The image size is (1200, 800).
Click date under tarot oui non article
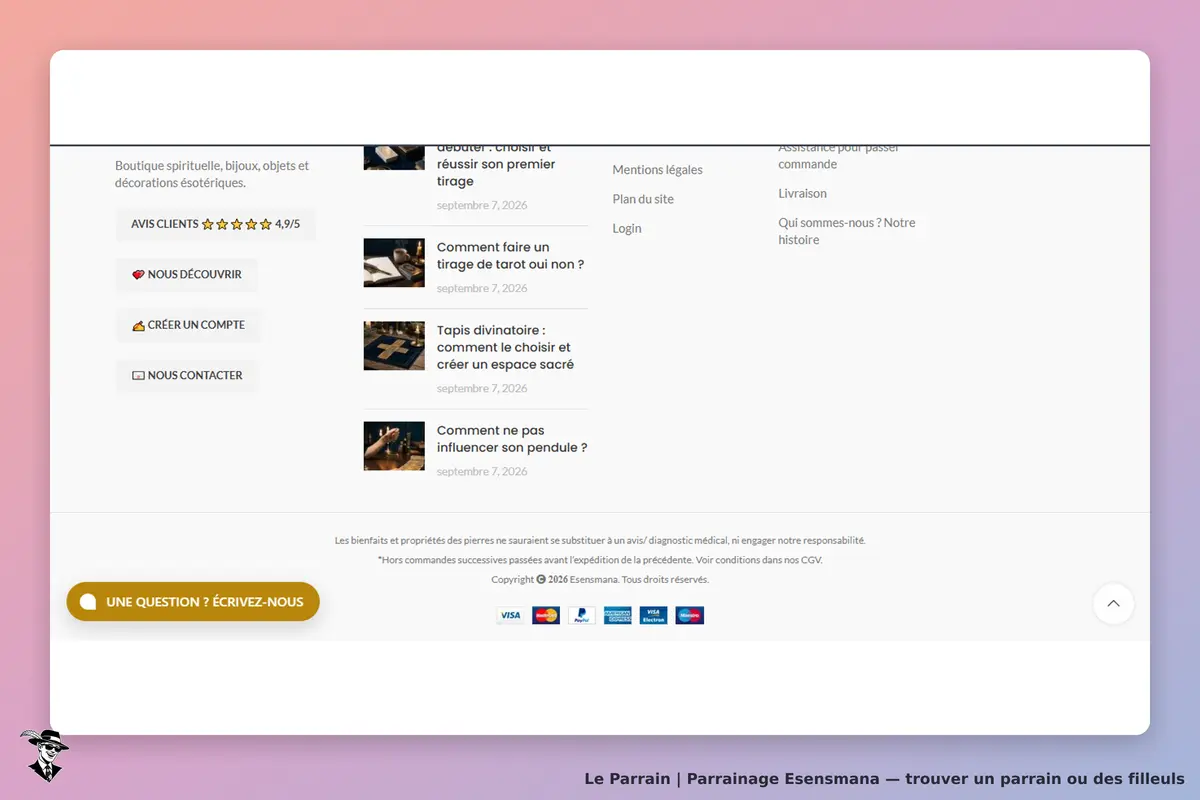[482, 289]
